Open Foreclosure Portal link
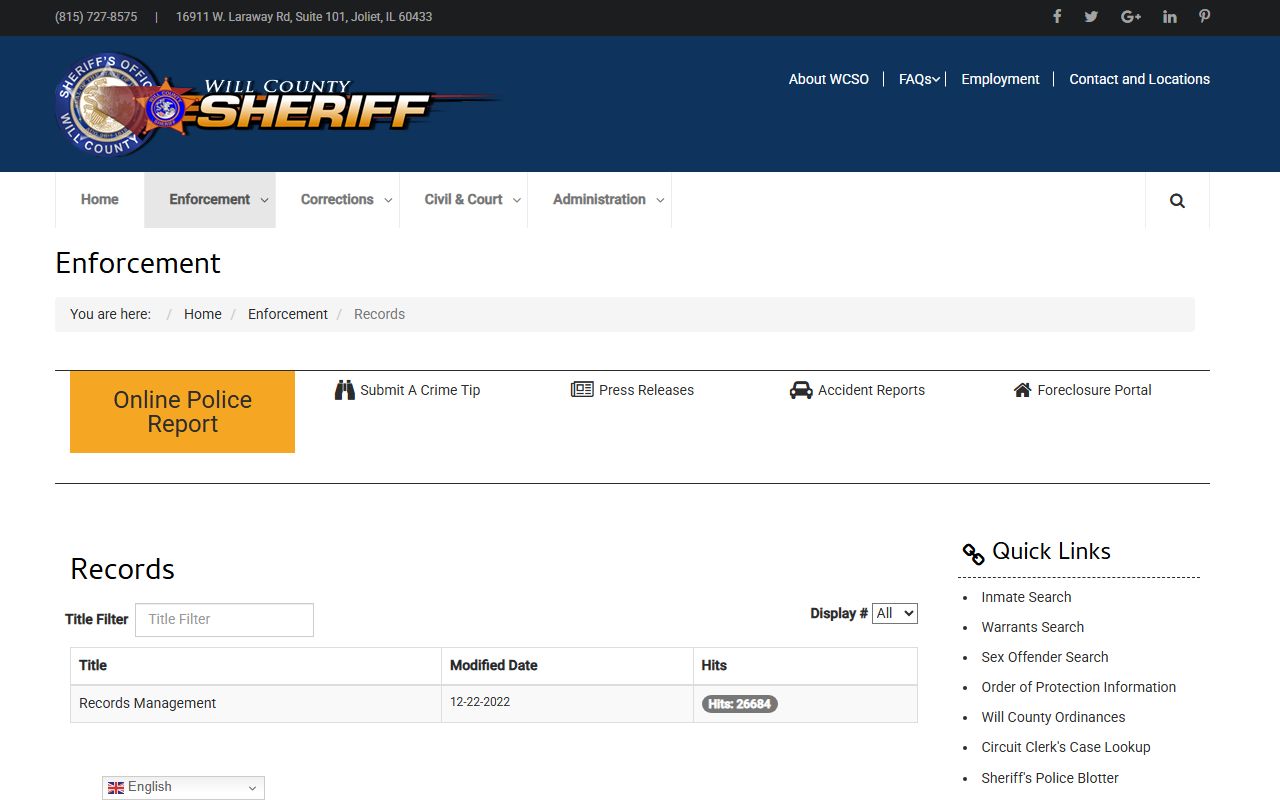 pos(1094,390)
